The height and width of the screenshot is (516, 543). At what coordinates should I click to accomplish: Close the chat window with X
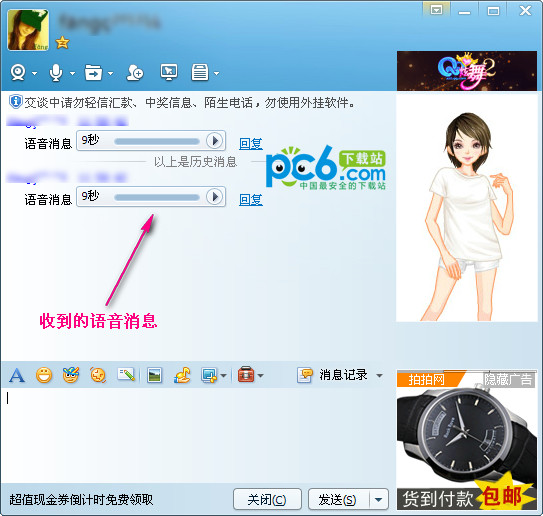click(525, 10)
